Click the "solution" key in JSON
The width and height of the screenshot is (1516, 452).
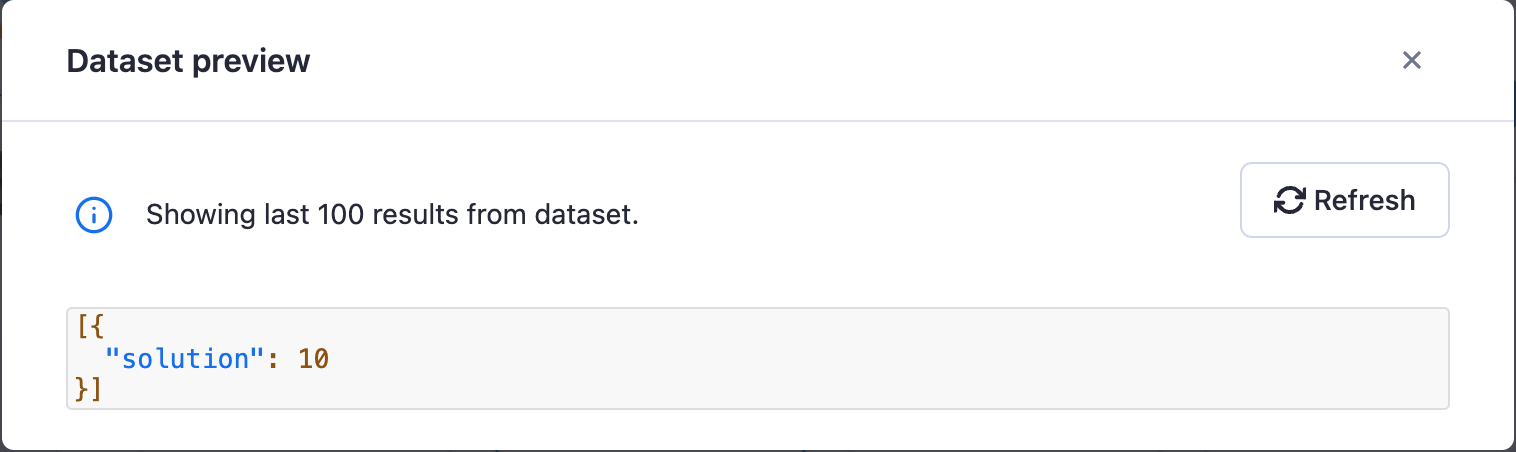pyautogui.click(x=183, y=358)
